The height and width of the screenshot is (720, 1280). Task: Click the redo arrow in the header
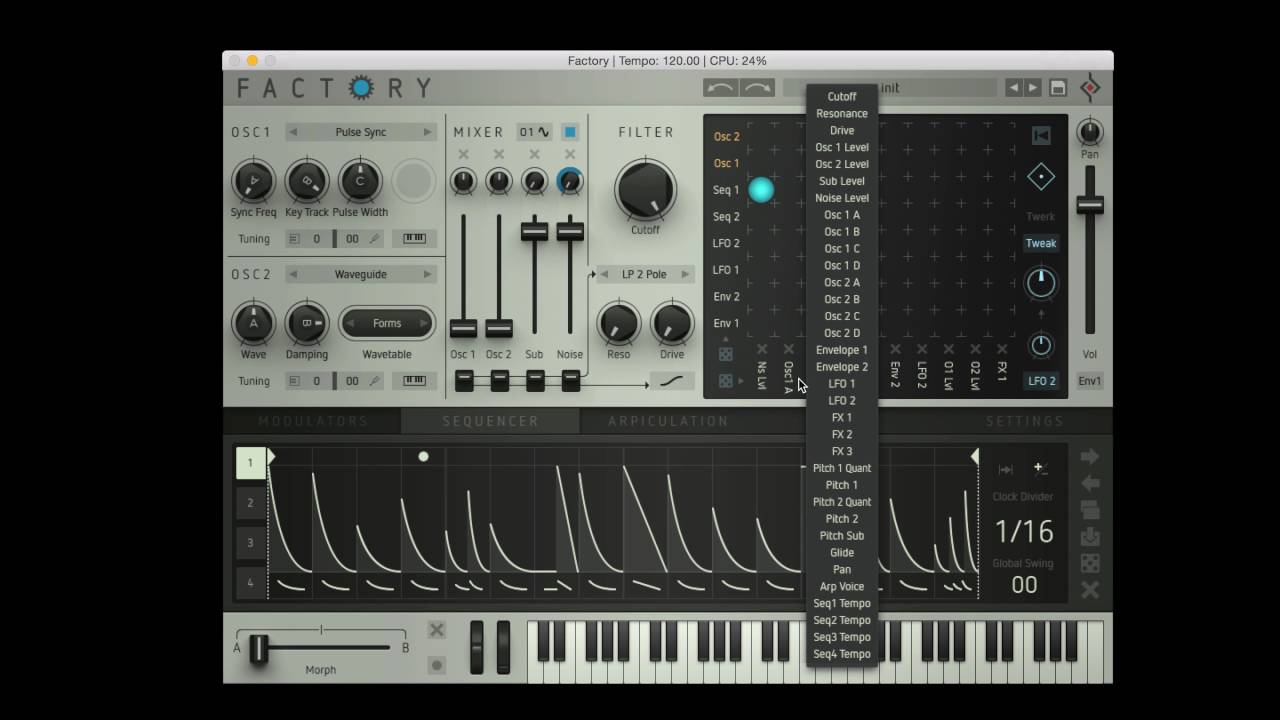point(757,88)
